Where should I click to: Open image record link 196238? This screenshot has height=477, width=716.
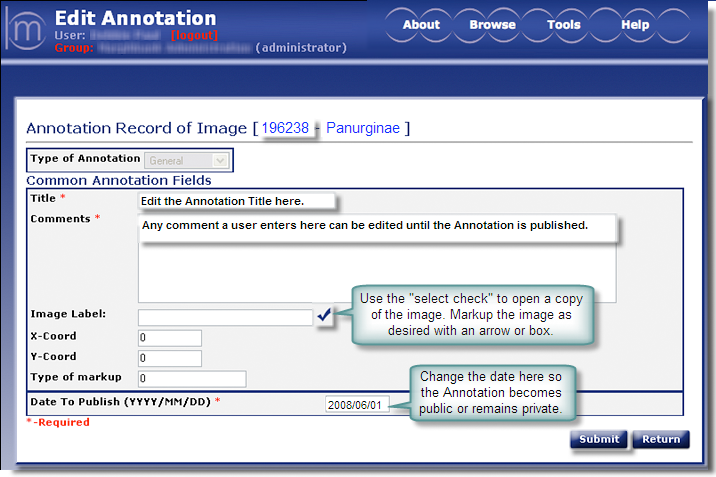[285, 128]
